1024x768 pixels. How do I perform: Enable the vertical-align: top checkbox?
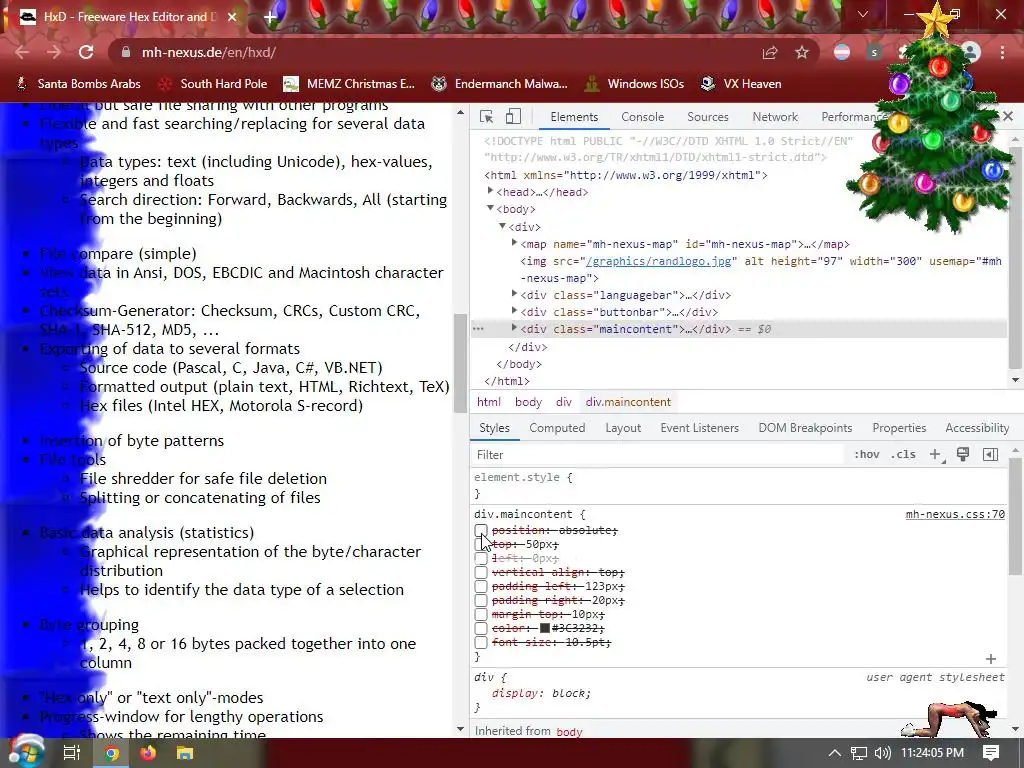pyautogui.click(x=481, y=573)
